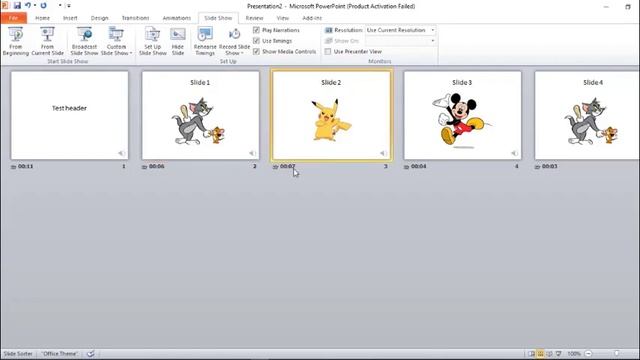Start slide show From Current Slide
The width and height of the screenshot is (640, 360).
tap(47, 41)
